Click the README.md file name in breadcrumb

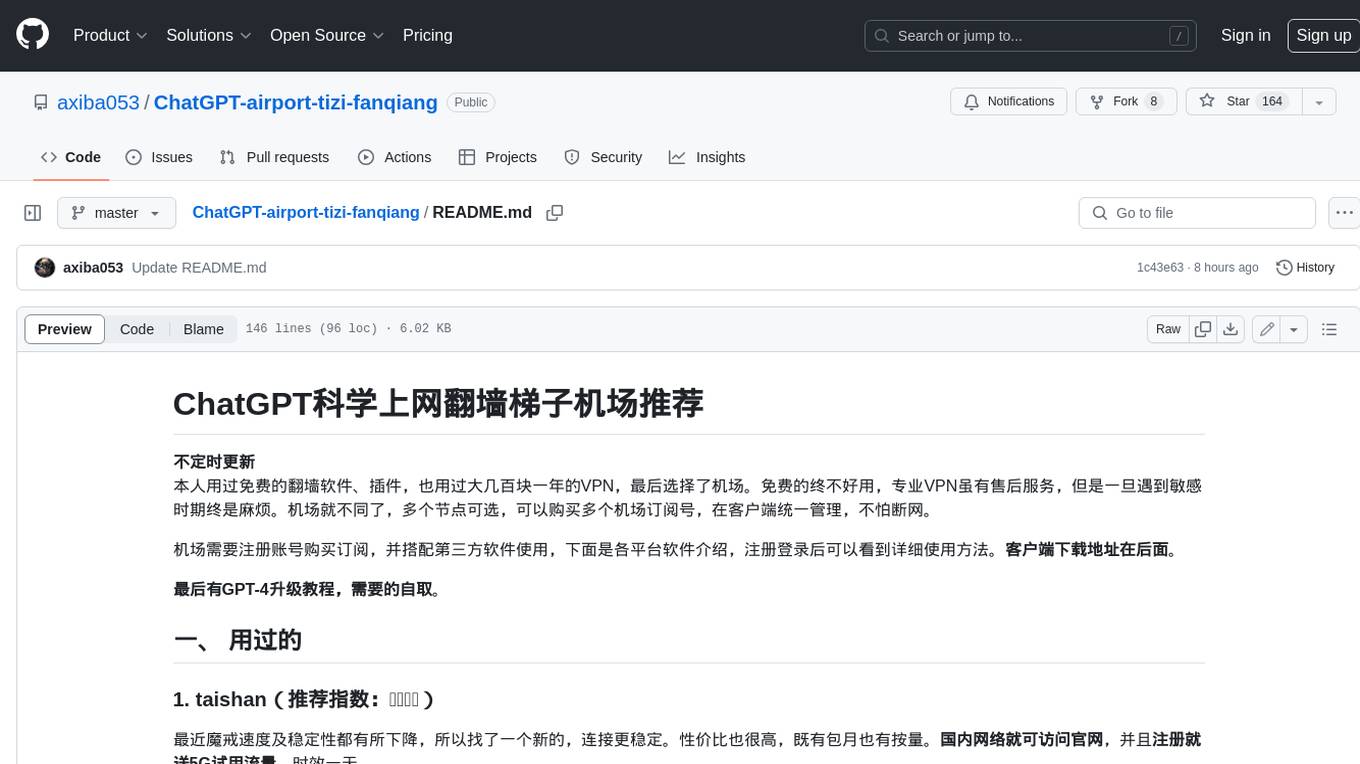tap(482, 212)
